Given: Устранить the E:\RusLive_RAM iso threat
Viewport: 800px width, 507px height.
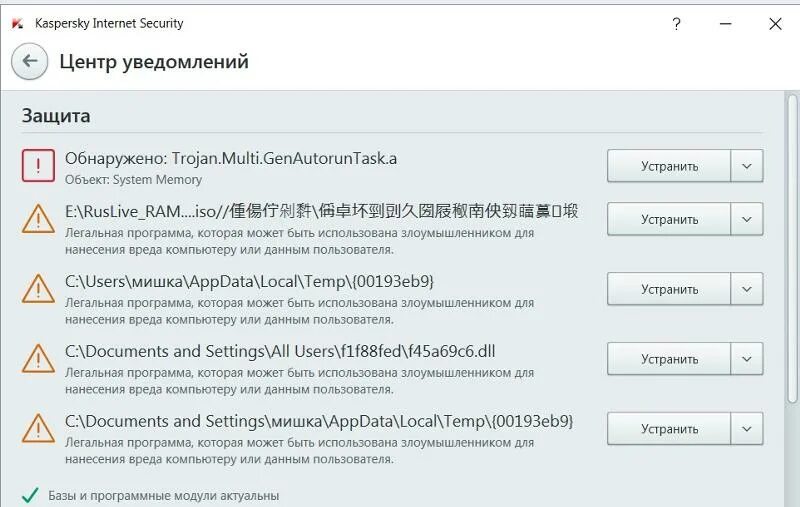Looking at the screenshot, I should 669,219.
